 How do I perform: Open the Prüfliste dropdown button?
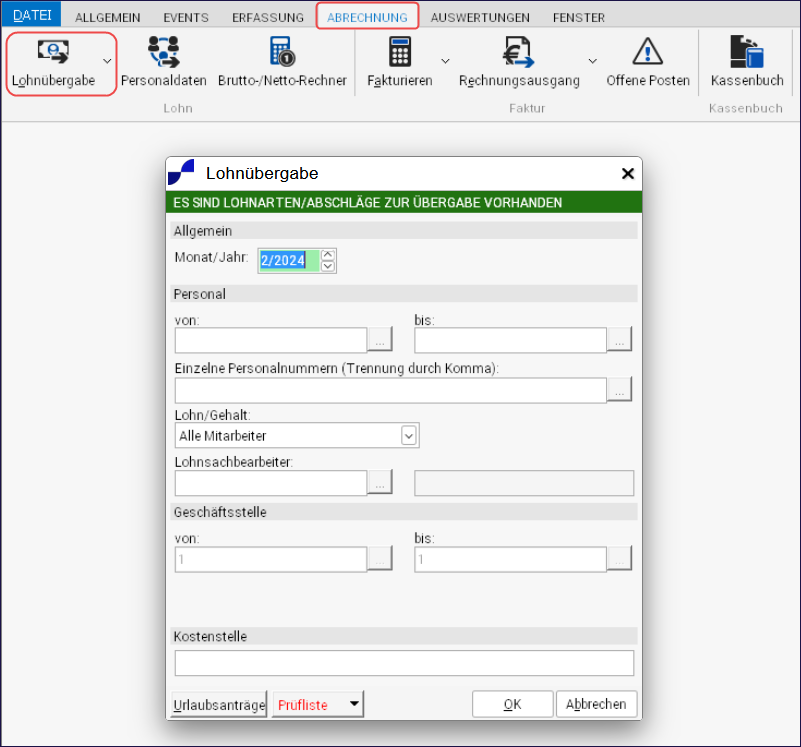[x=353, y=704]
